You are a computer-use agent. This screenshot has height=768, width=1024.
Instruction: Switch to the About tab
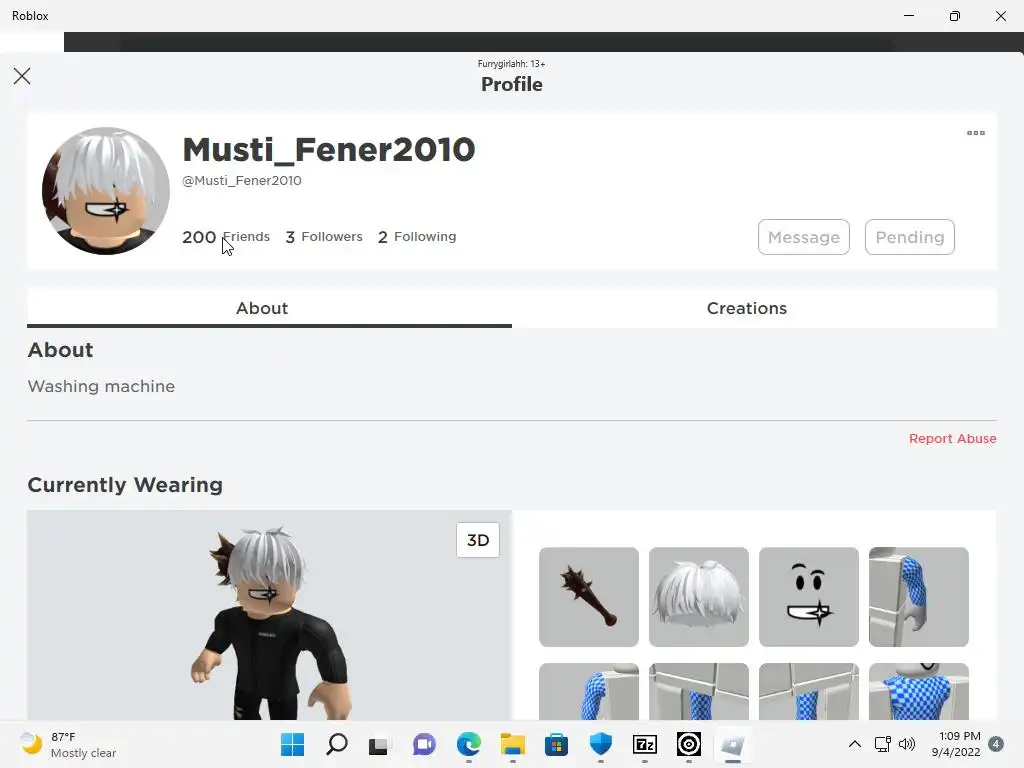click(x=269, y=308)
